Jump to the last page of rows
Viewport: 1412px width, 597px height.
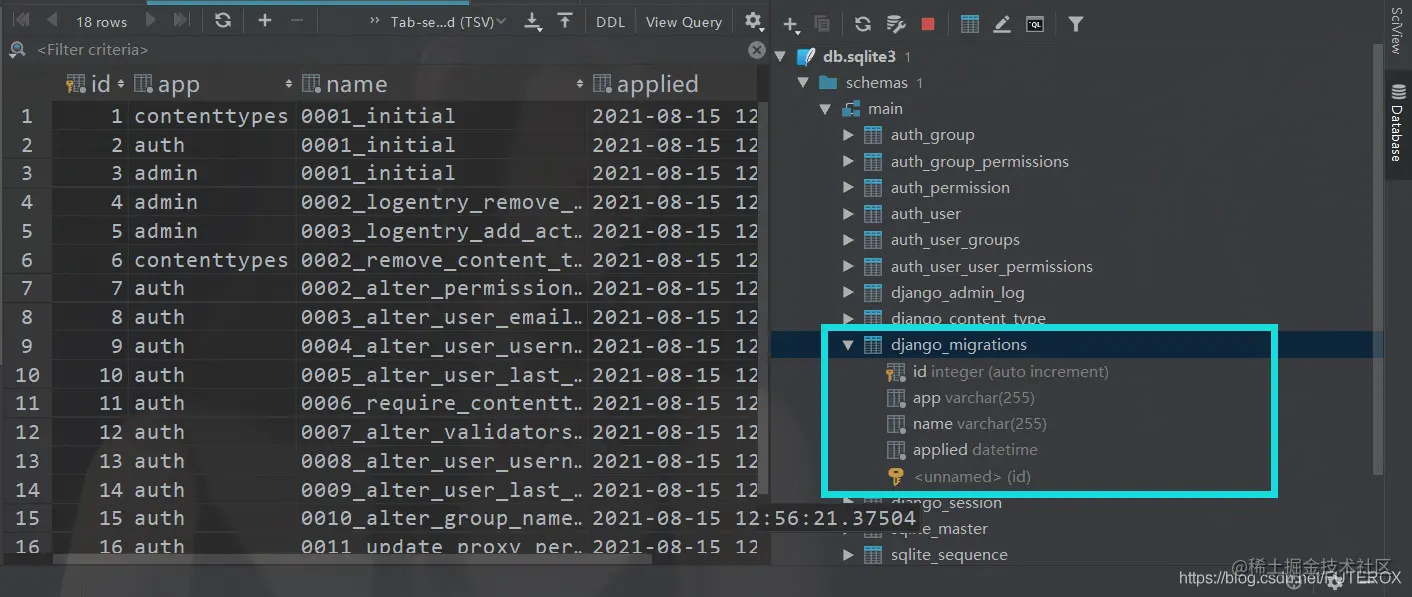point(181,21)
